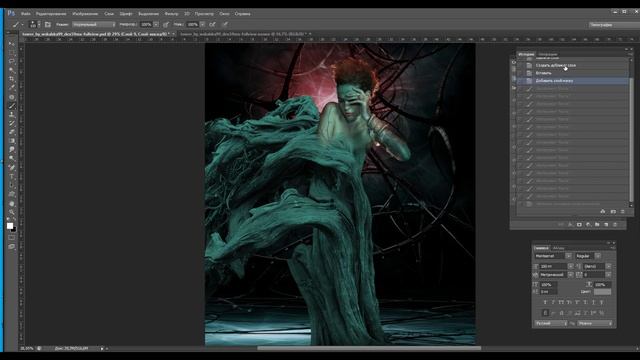The image size is (640, 360).
Task: Open the Файл menu
Action: [x=25, y=13]
